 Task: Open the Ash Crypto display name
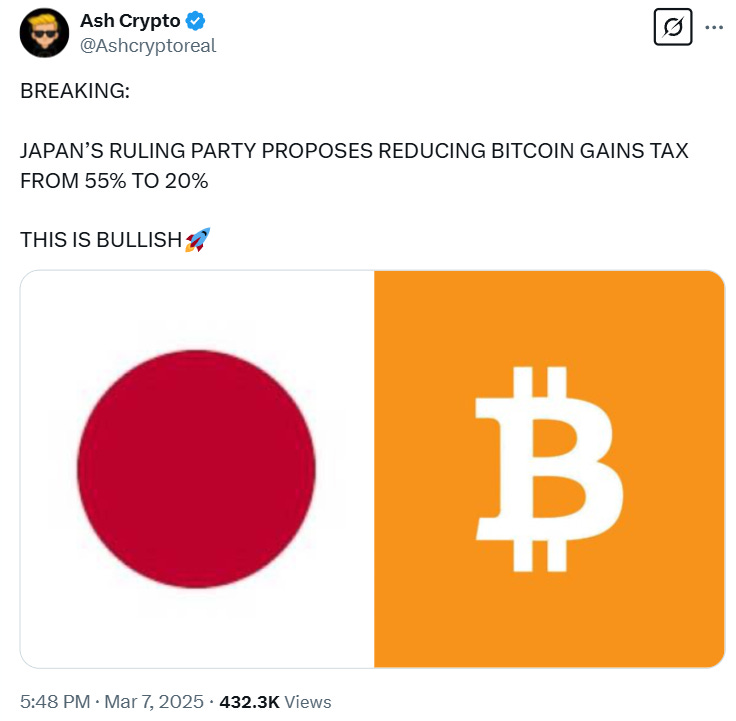tap(130, 21)
